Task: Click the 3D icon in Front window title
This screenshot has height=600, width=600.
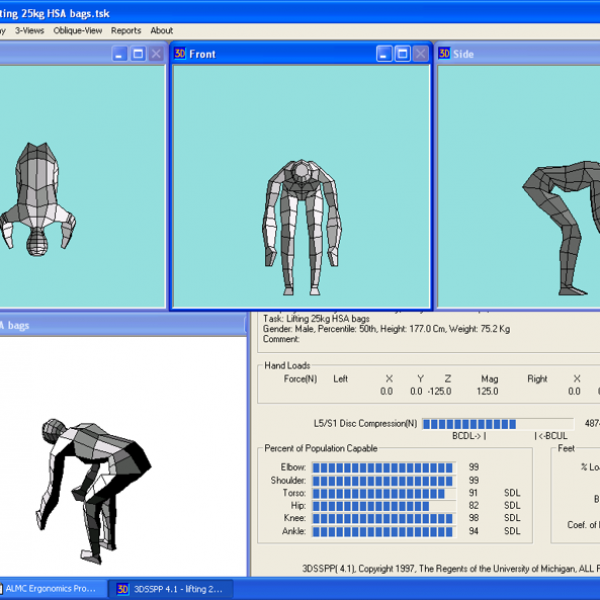Action: coord(180,54)
